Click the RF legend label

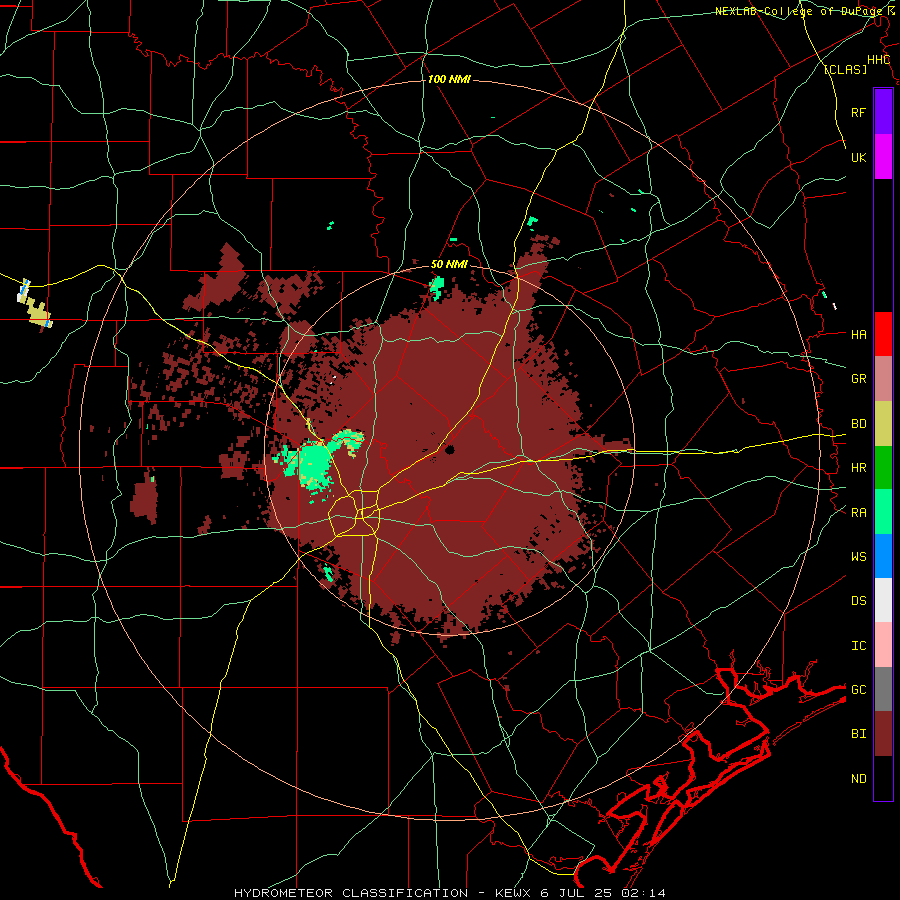[x=858, y=112]
